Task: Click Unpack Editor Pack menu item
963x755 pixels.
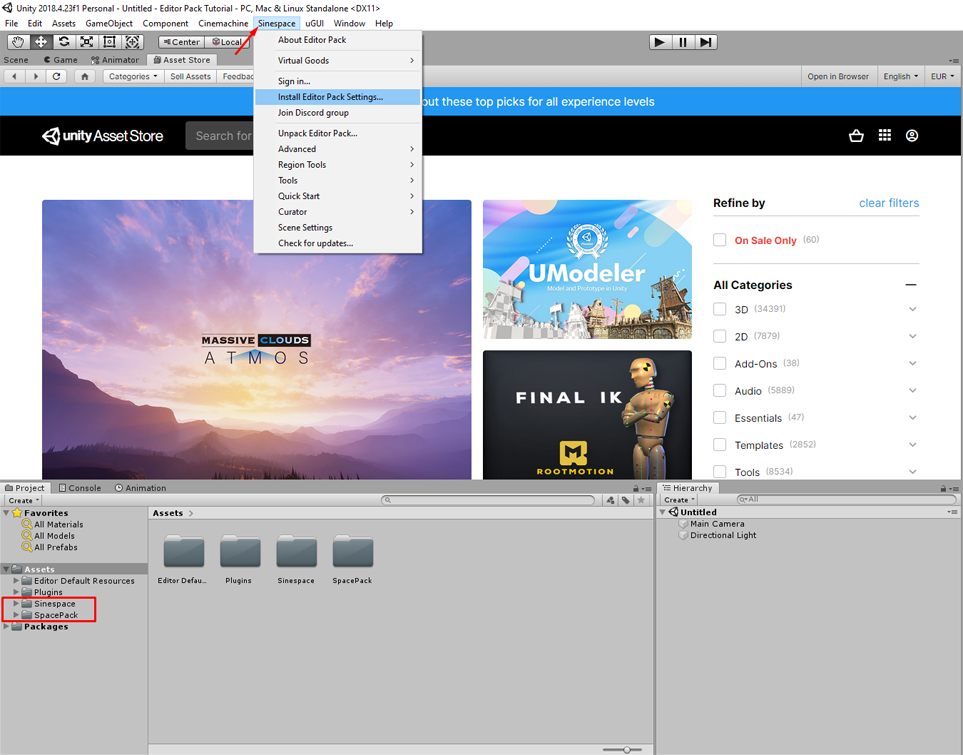Action: click(337, 133)
